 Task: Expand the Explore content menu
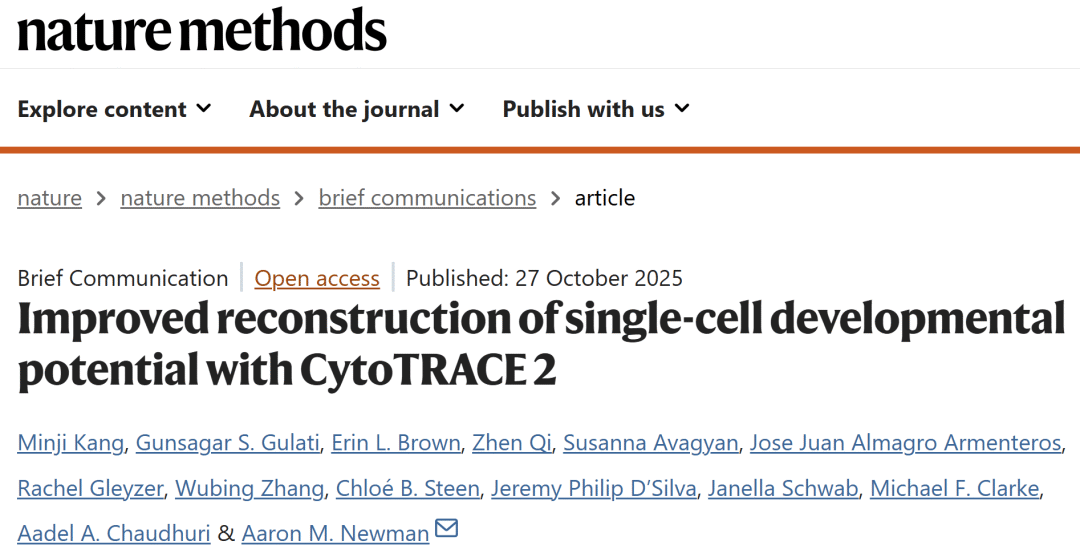[114, 109]
